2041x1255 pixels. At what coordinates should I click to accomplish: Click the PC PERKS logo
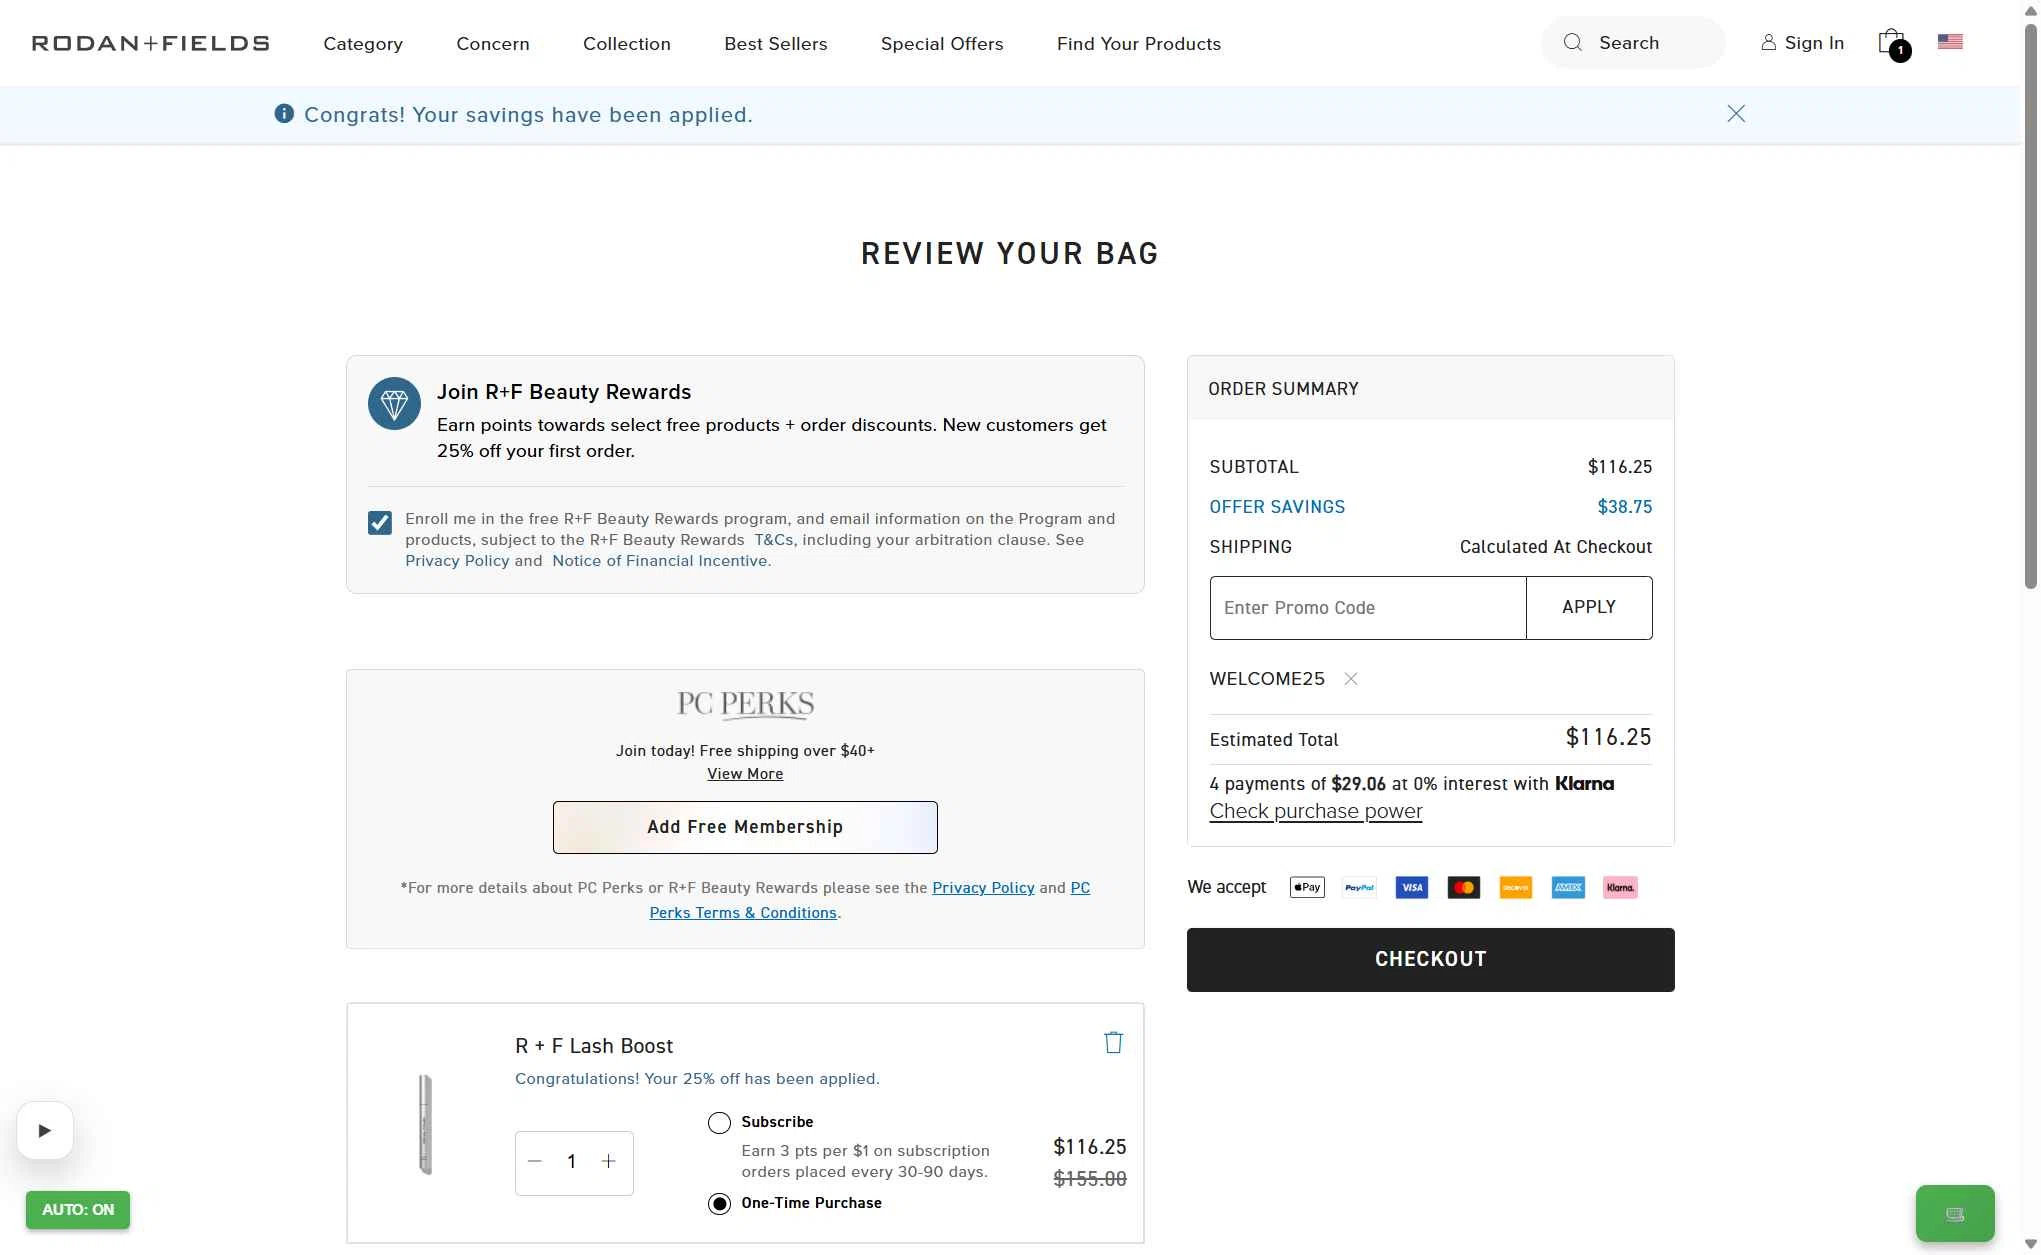[745, 705]
